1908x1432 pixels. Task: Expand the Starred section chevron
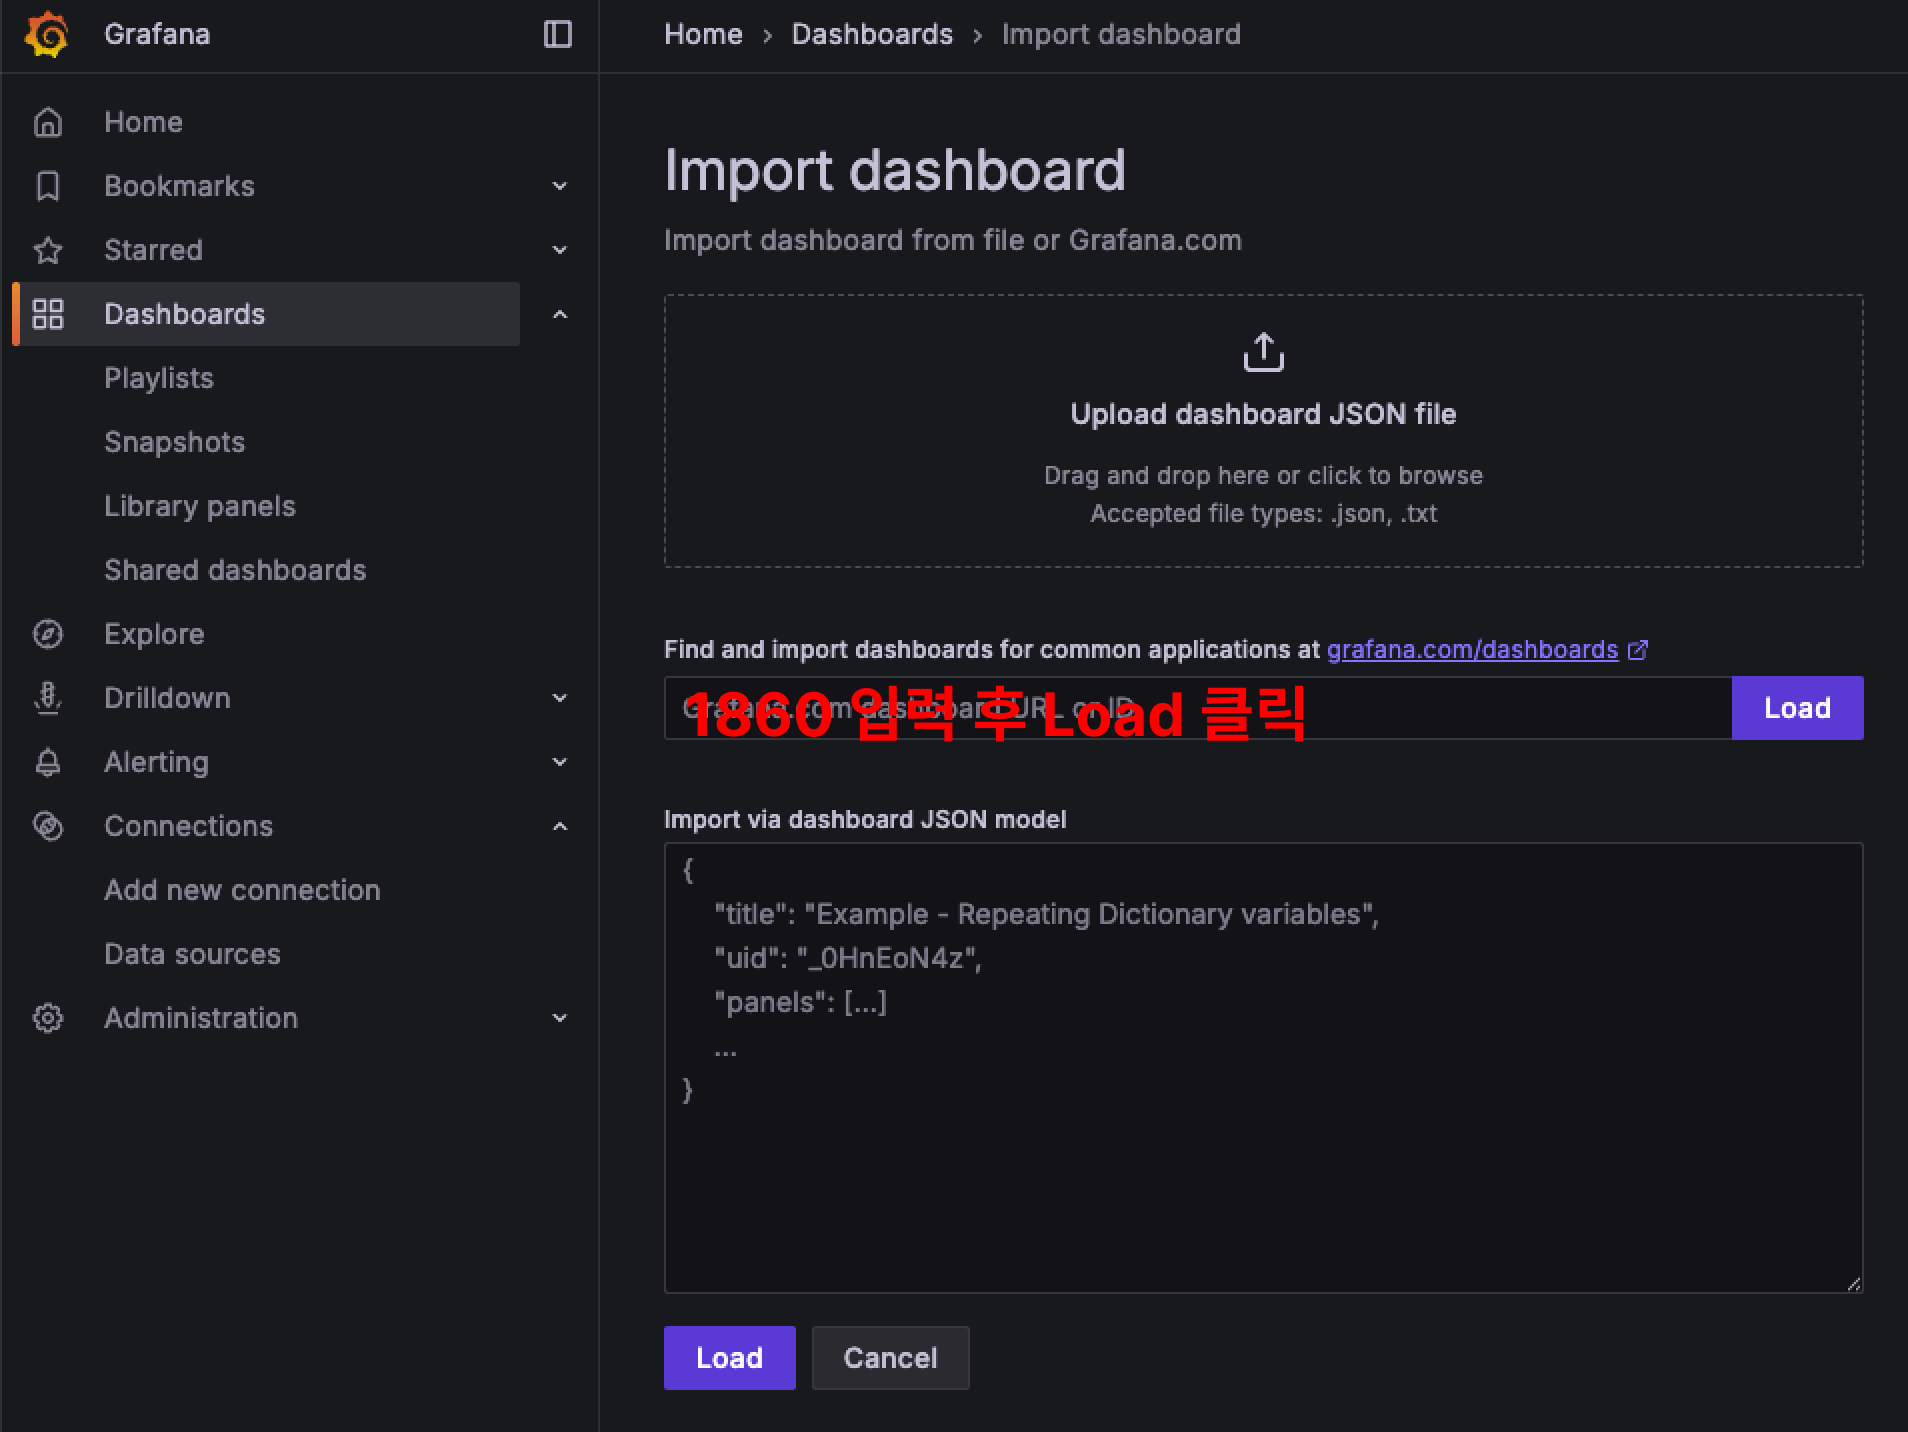click(560, 250)
